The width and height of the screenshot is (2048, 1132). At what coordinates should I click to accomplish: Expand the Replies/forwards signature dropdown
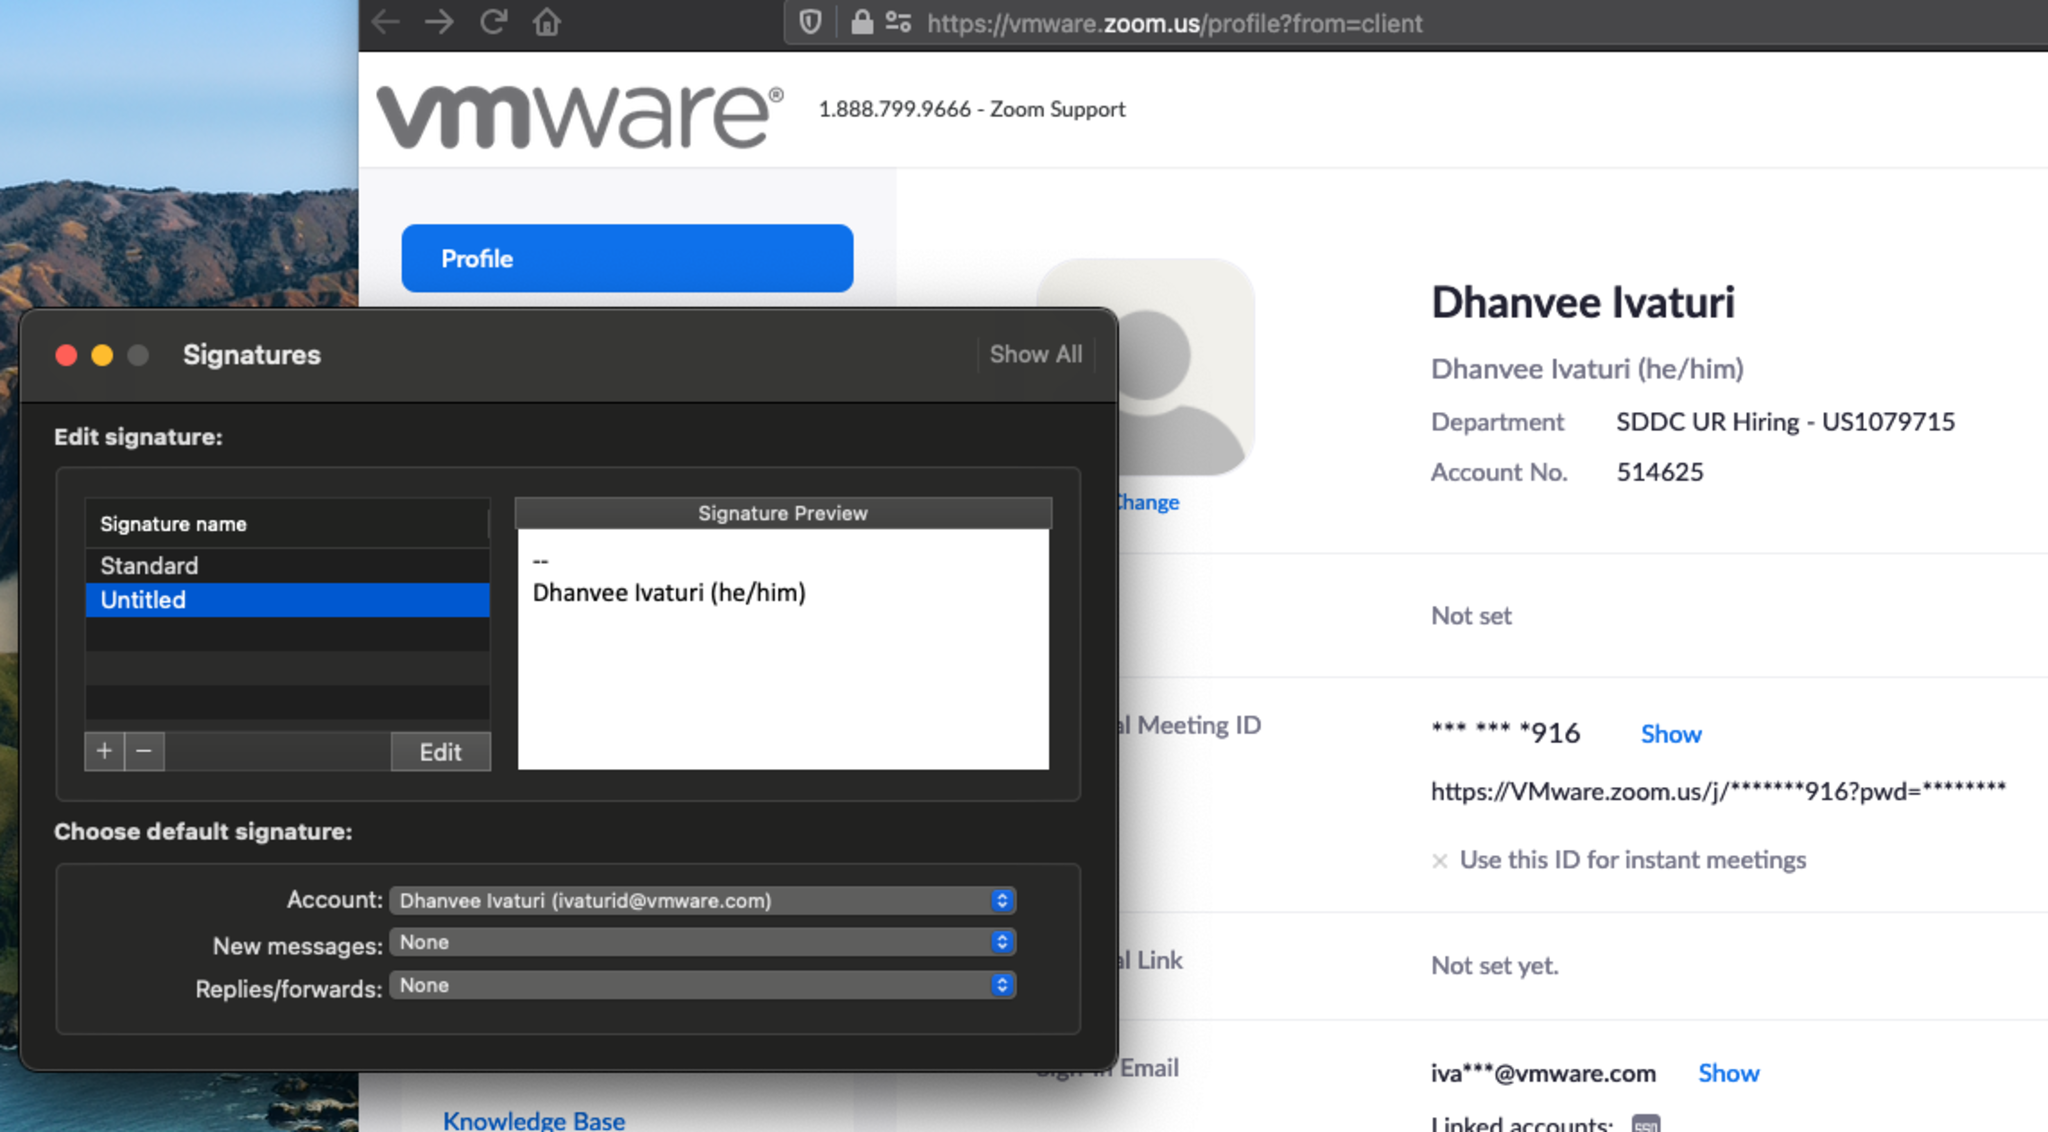click(702, 985)
